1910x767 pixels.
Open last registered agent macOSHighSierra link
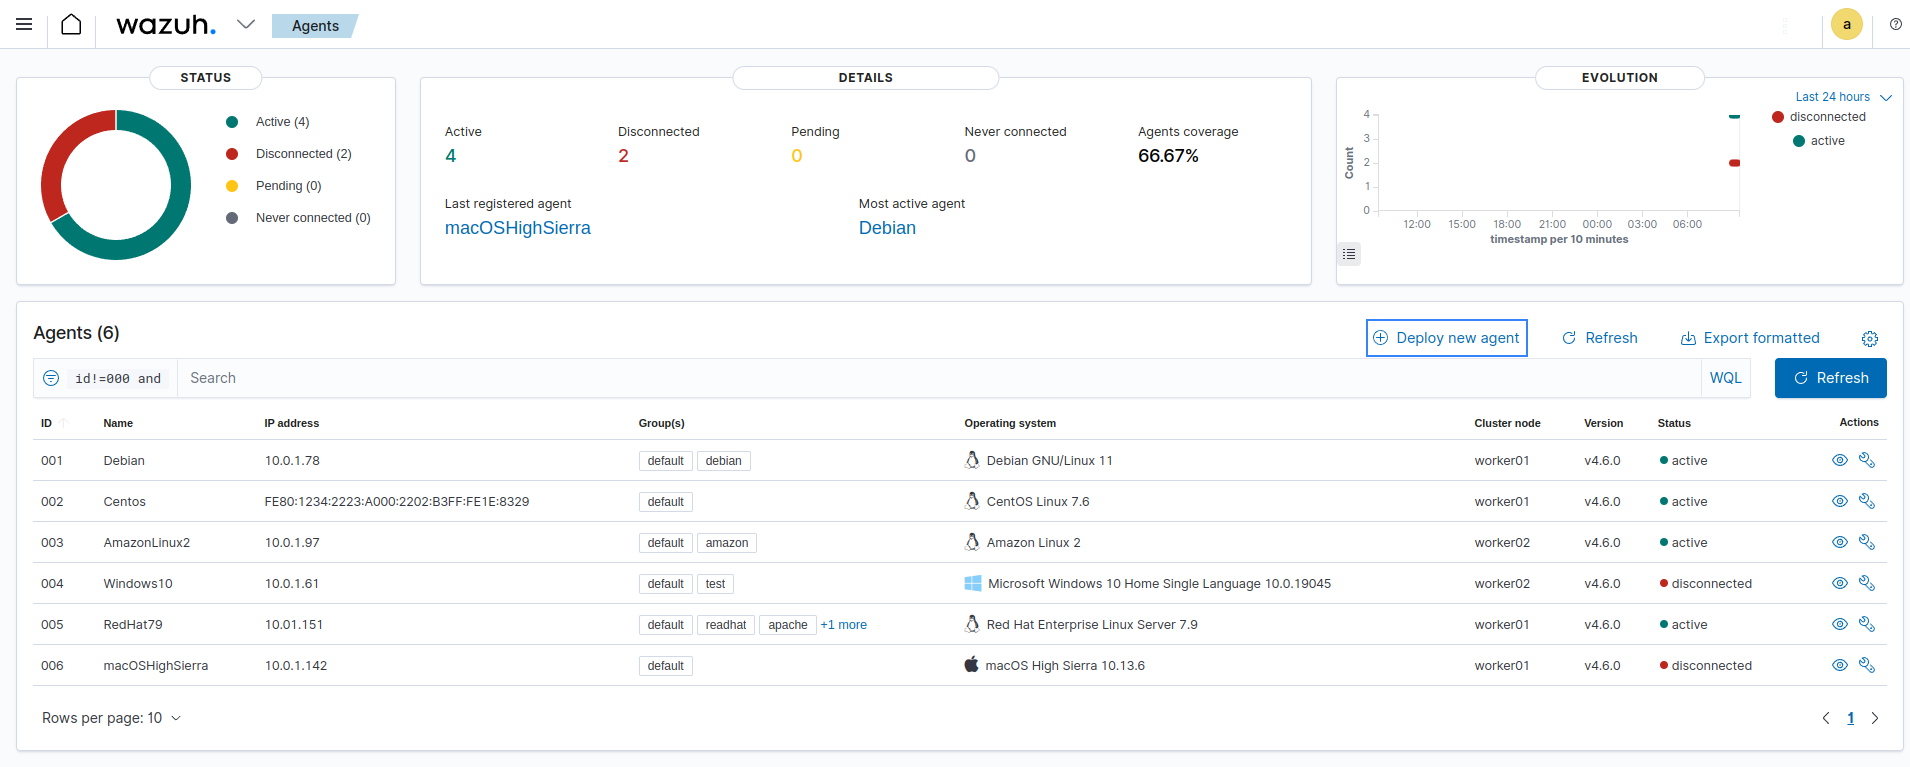click(x=517, y=228)
